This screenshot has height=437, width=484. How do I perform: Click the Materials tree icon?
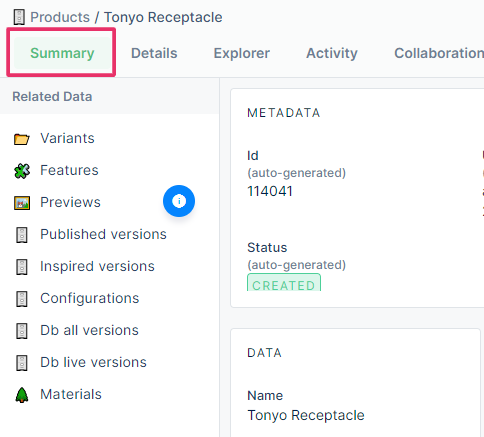pos(22,395)
